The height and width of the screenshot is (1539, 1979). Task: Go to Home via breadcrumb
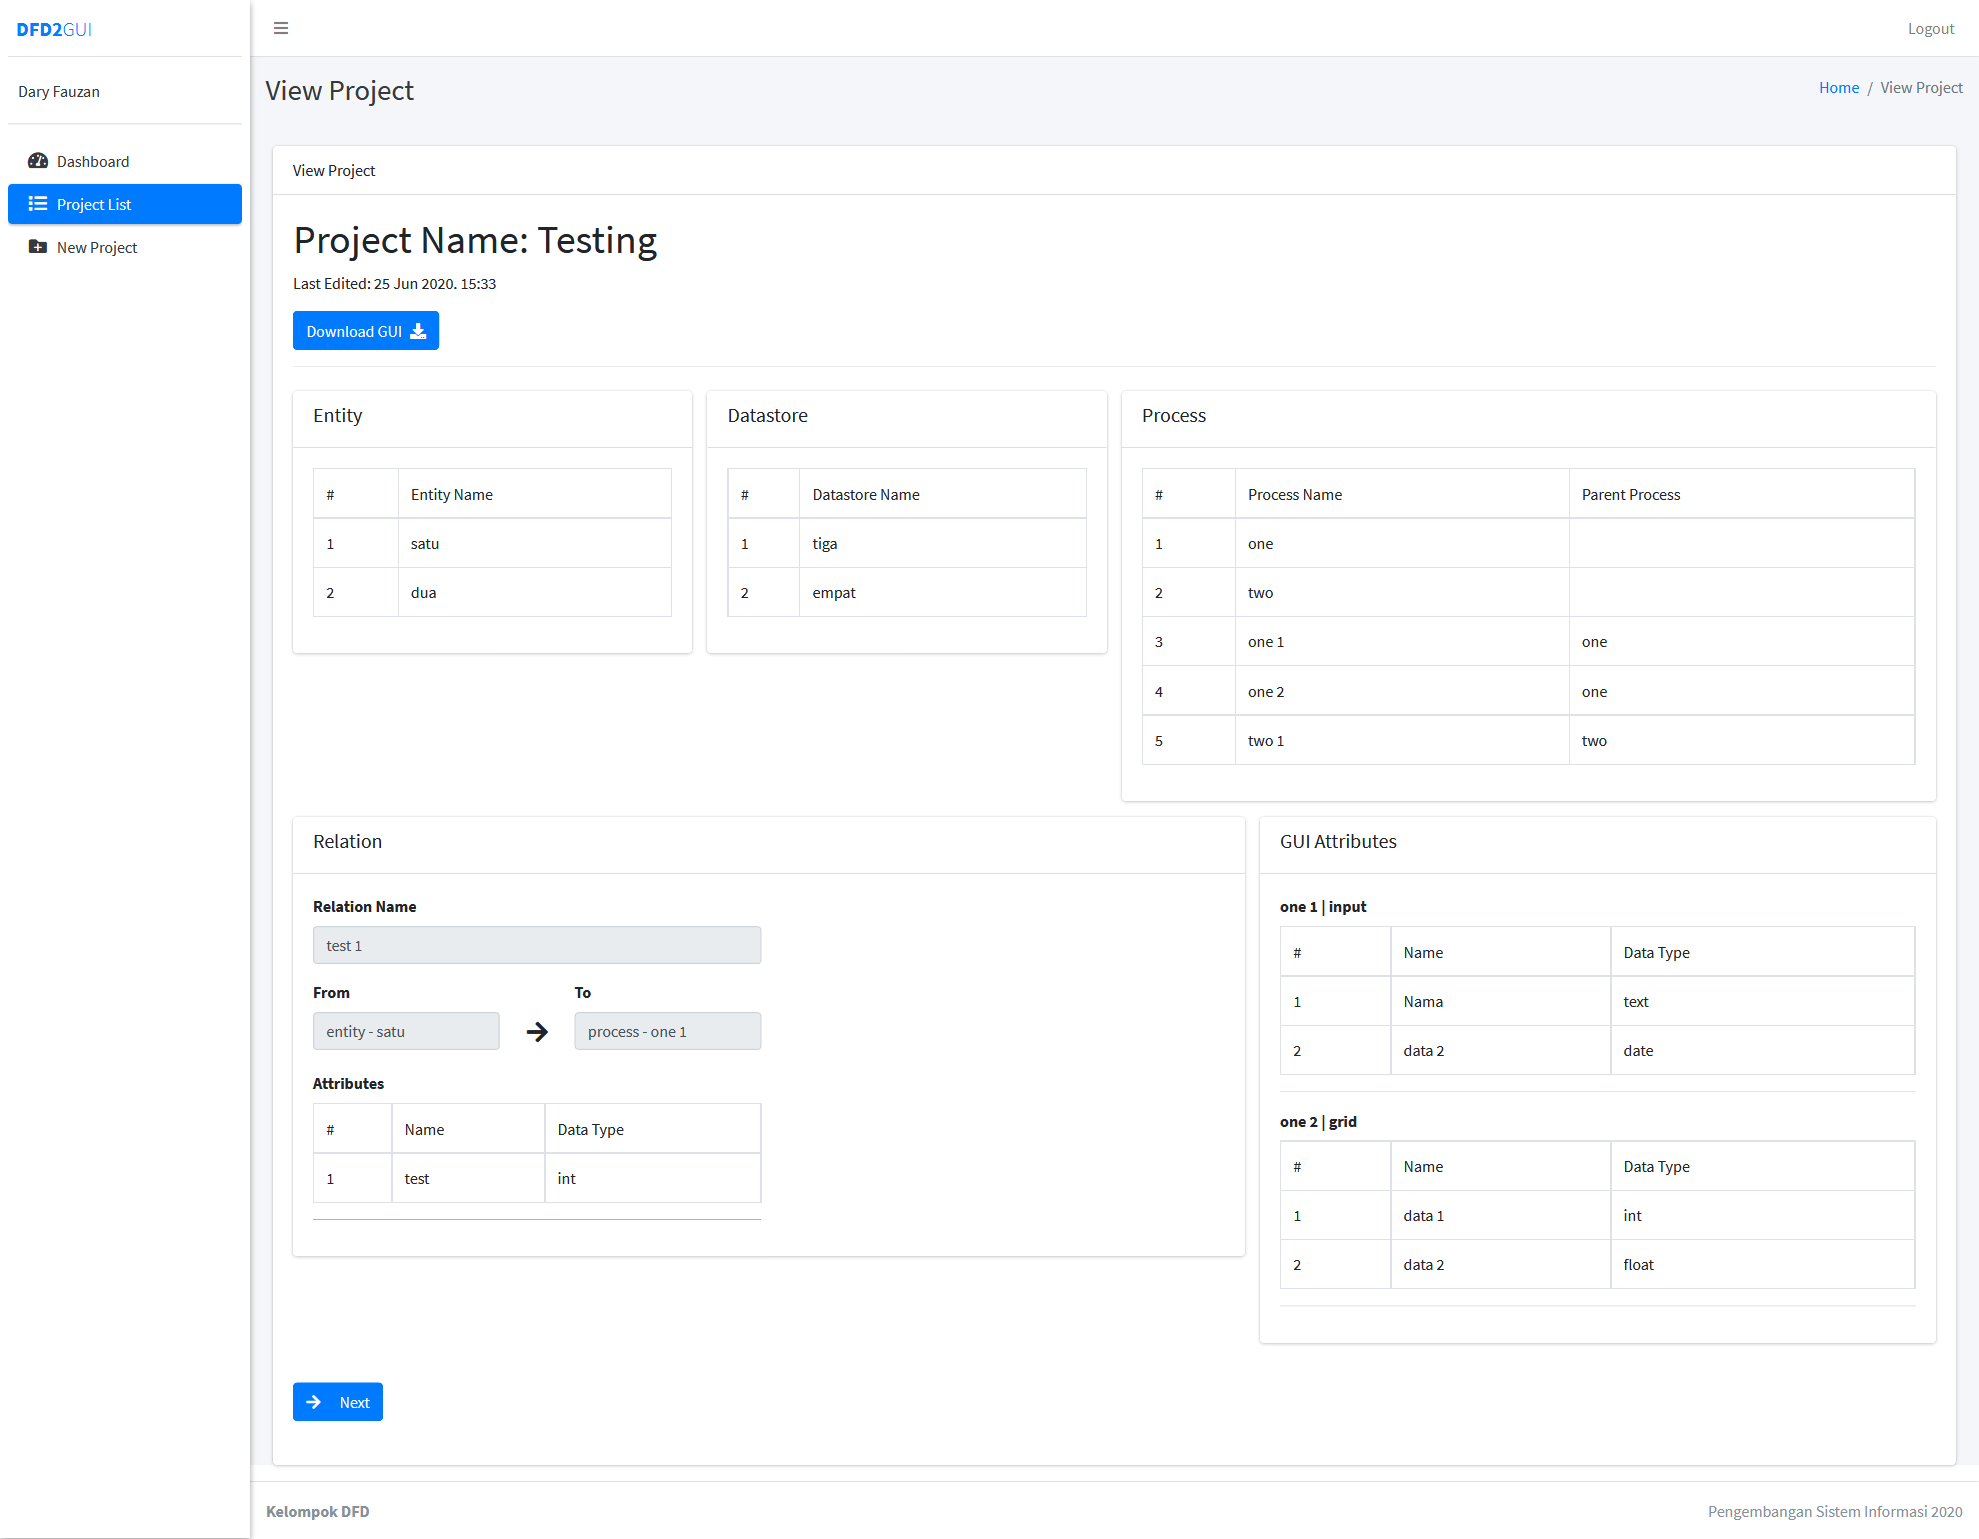click(1838, 88)
